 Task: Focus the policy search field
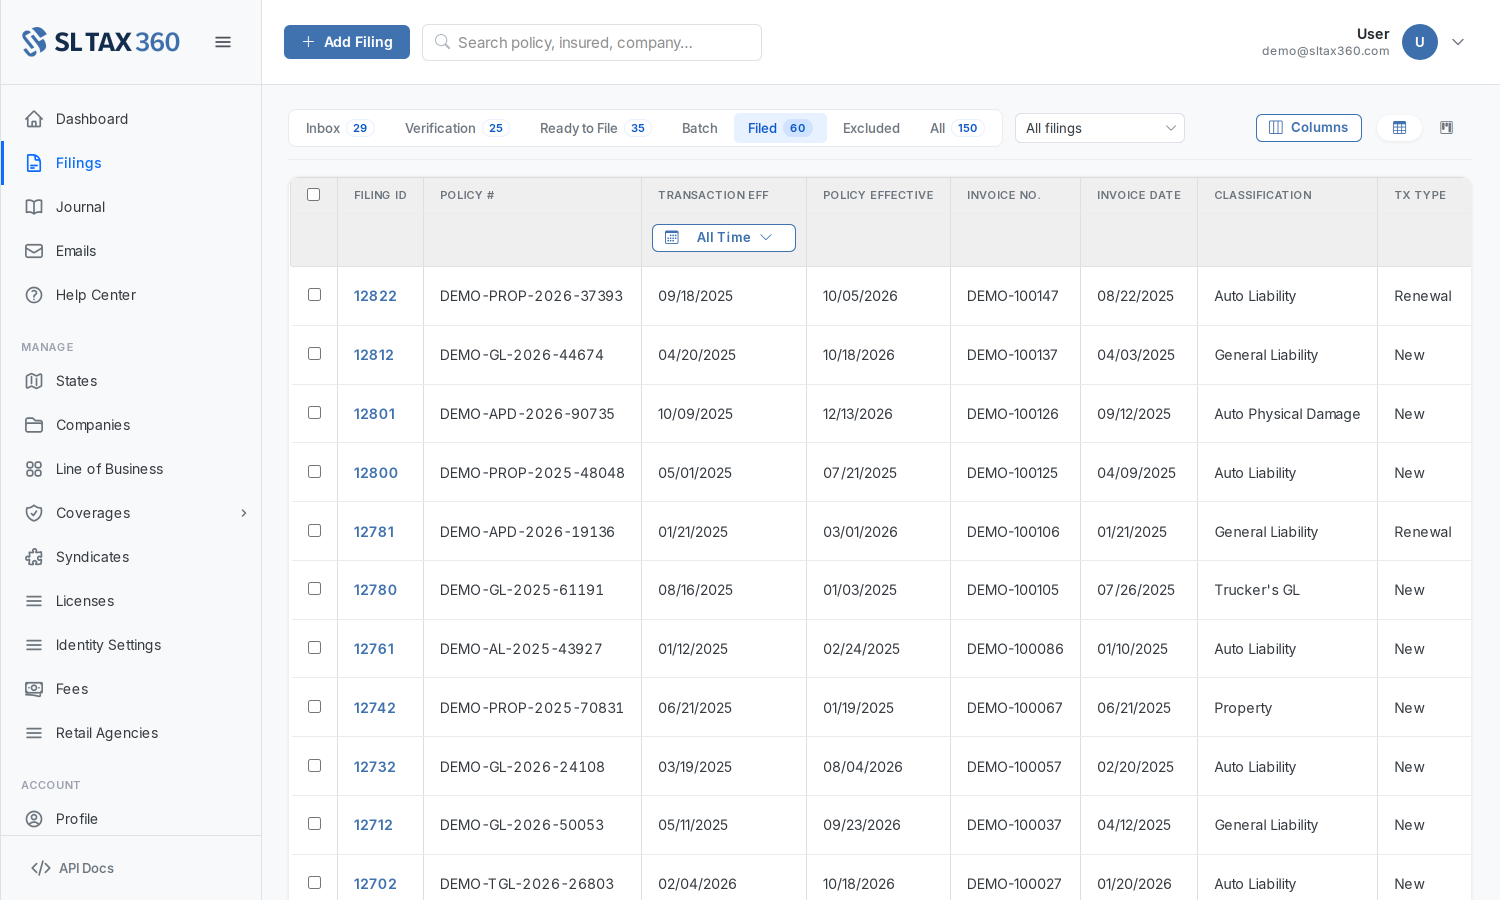pyautogui.click(x=592, y=42)
